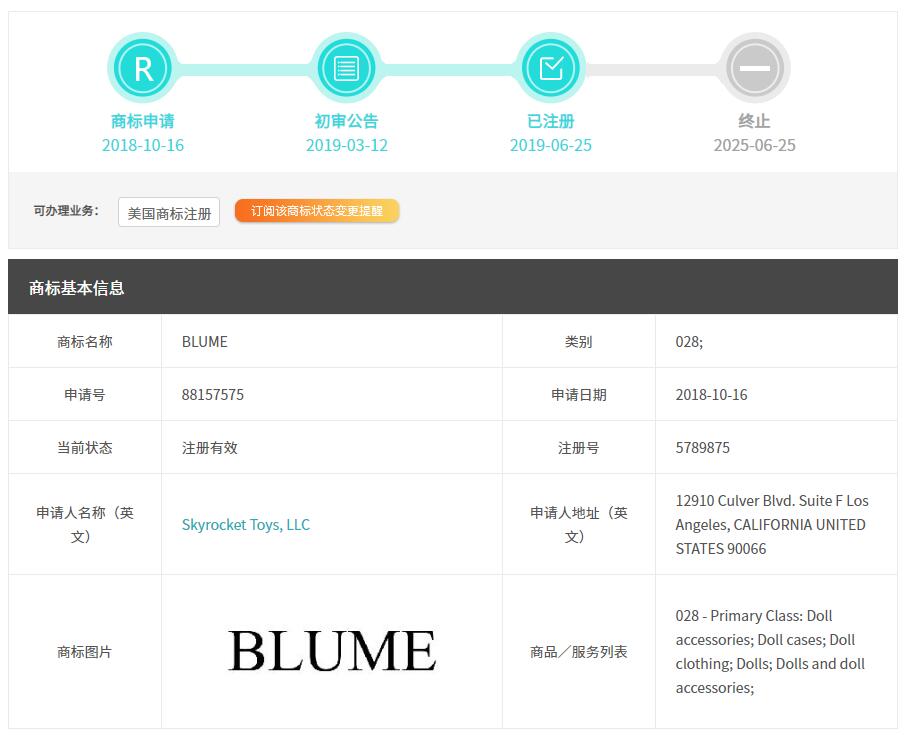Screen dimensions: 907x735
Task: Select the 028 - Primary Class goods description
Action: coord(770,652)
